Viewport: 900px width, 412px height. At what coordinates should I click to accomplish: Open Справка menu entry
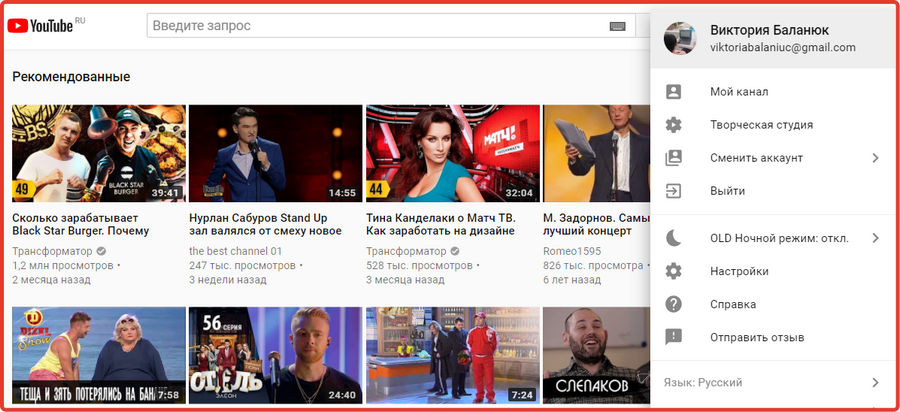[x=773, y=304]
